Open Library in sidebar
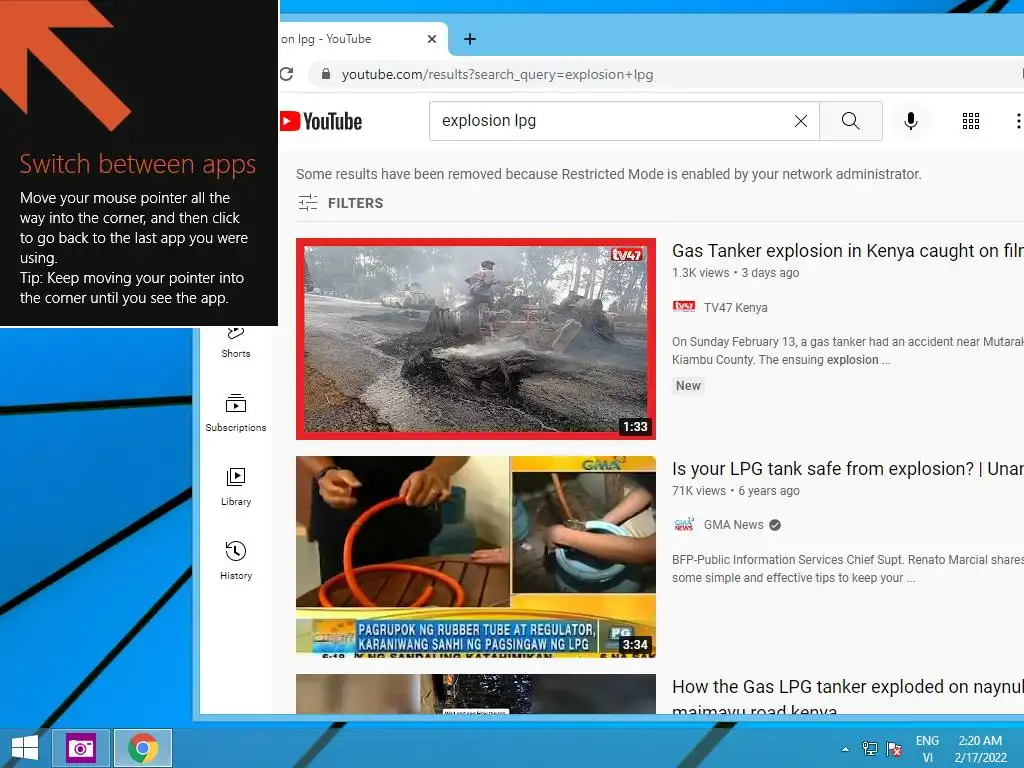Viewport: 1024px width, 768px height. pyautogui.click(x=236, y=487)
